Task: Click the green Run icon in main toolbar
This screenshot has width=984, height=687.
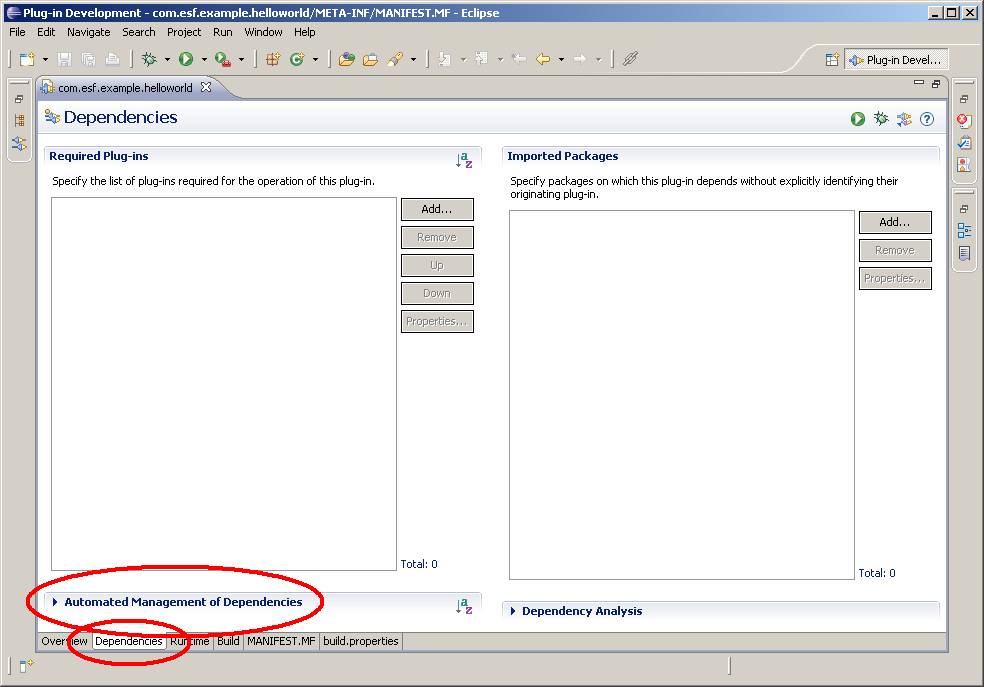Action: point(186,59)
